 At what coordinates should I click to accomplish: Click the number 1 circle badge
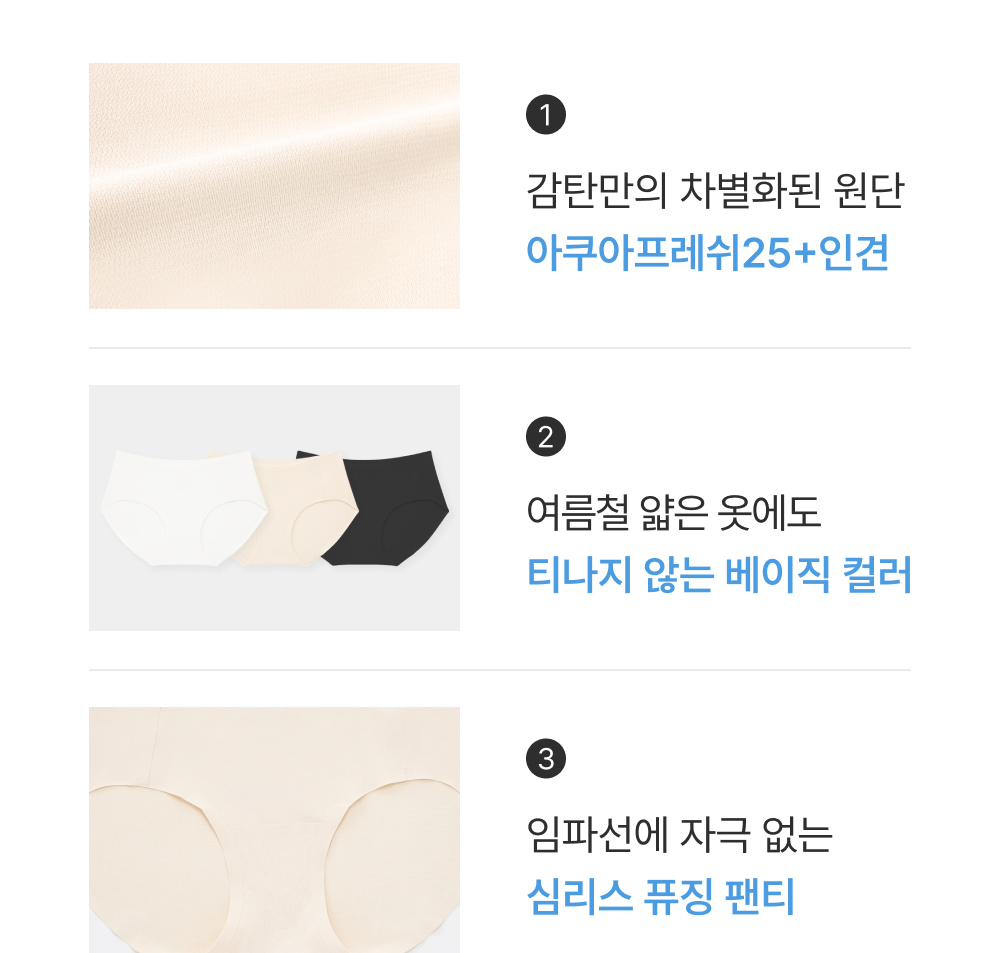coord(545,115)
